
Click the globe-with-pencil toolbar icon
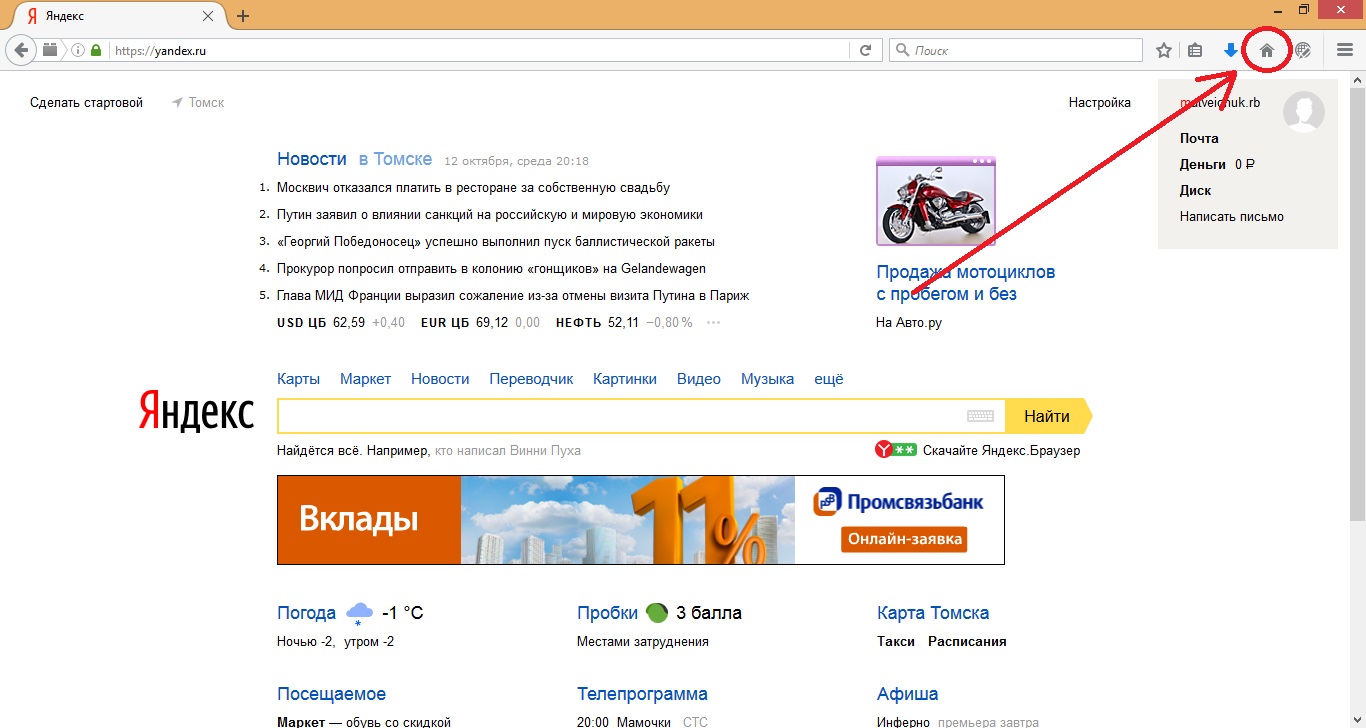(x=1303, y=50)
